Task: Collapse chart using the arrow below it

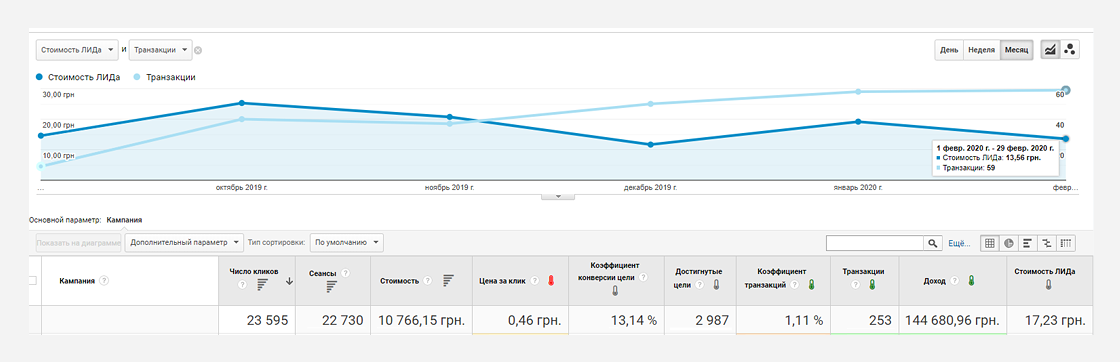Action: 559,196
